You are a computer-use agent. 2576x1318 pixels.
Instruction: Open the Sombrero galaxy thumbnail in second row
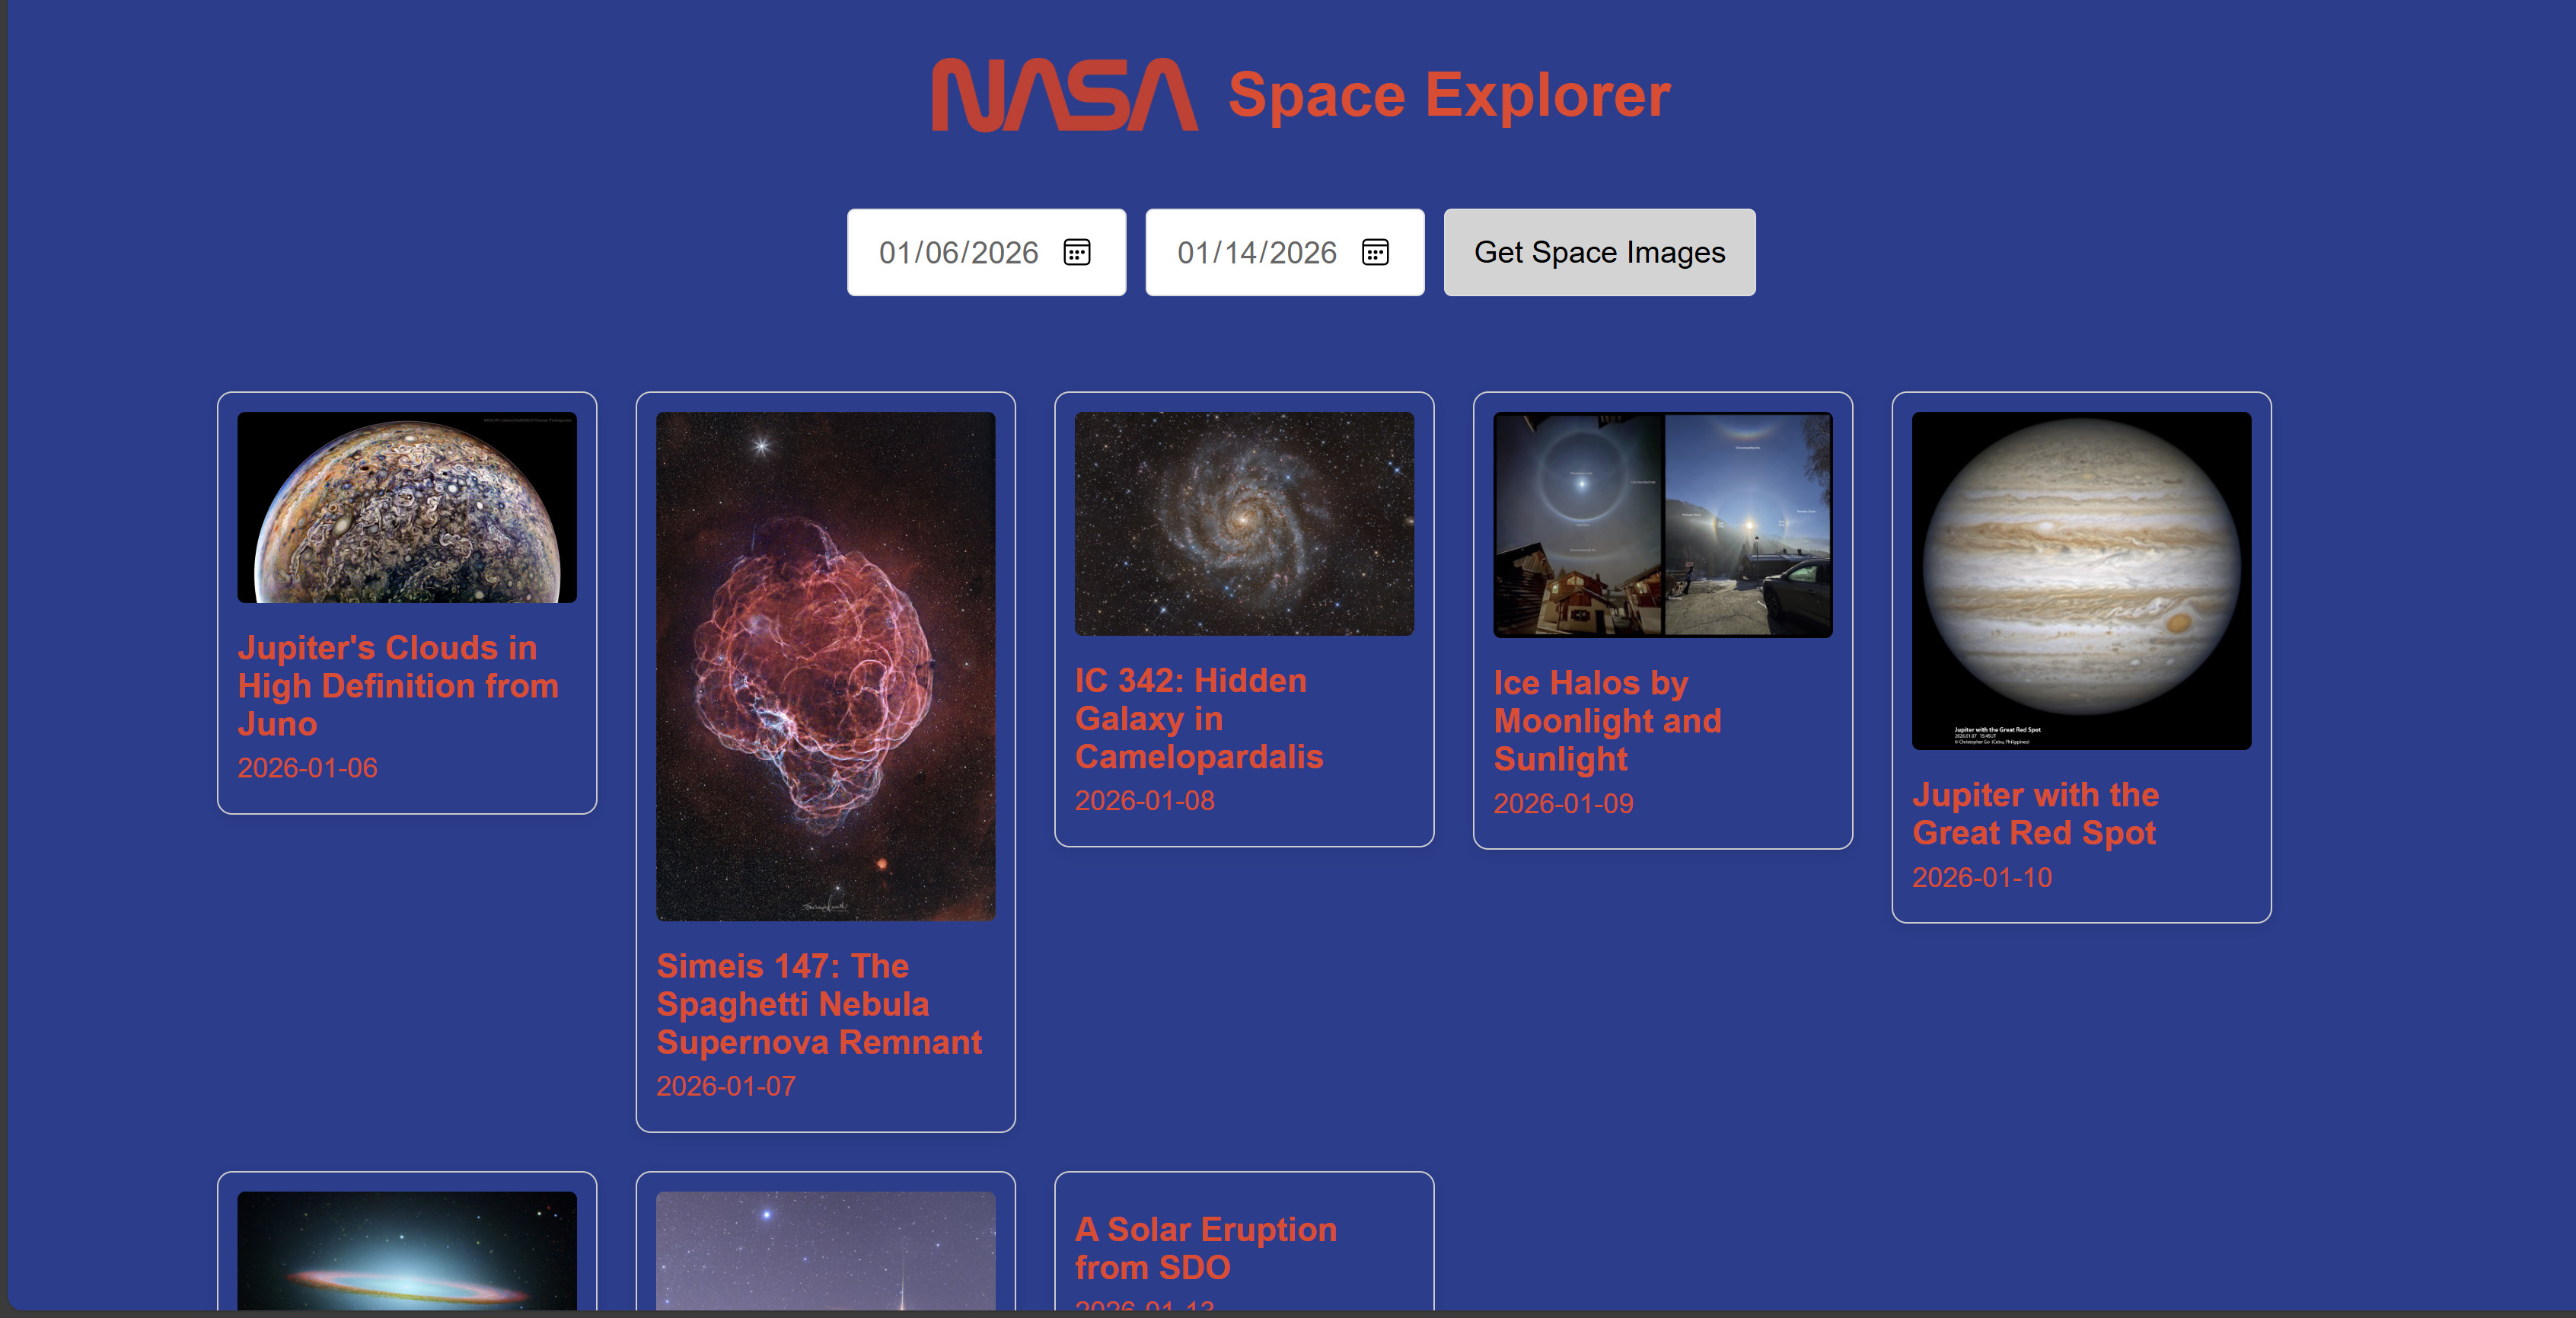[407, 1250]
